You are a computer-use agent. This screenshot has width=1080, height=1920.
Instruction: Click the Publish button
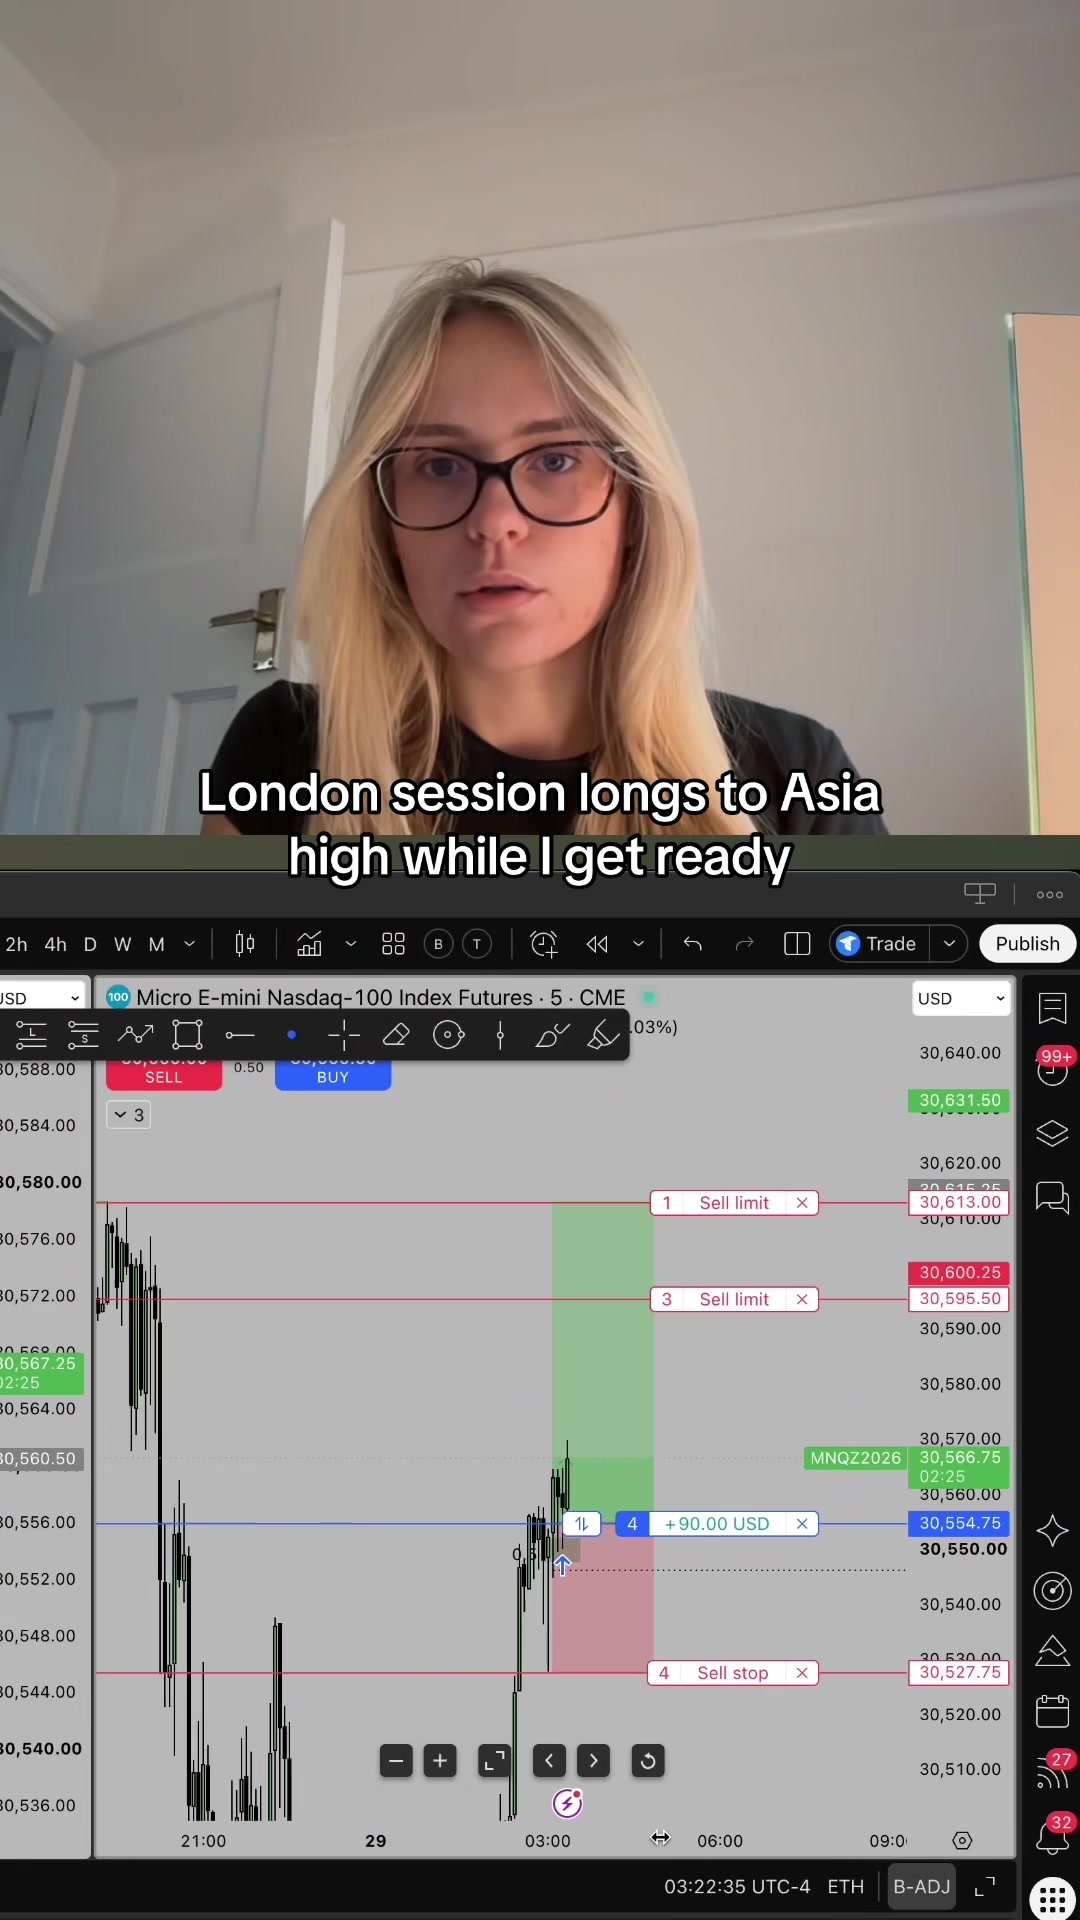pyautogui.click(x=1027, y=944)
